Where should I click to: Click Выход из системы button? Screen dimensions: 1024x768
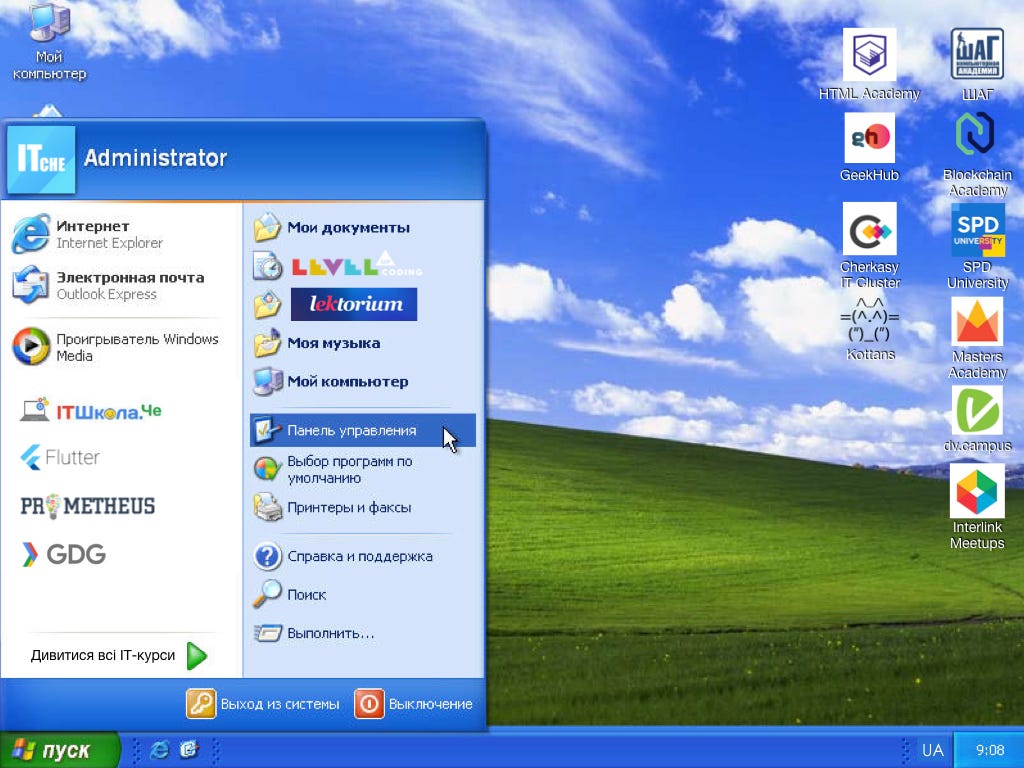click(263, 704)
